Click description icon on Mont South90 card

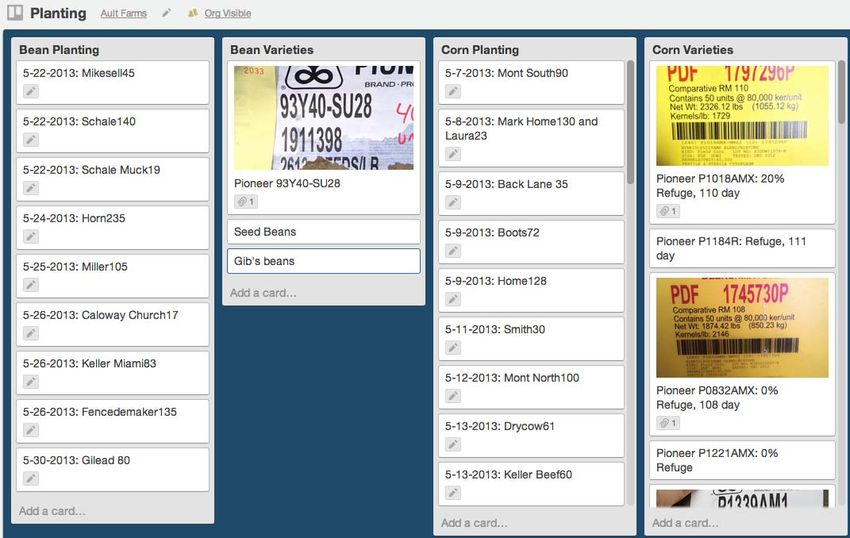453,91
